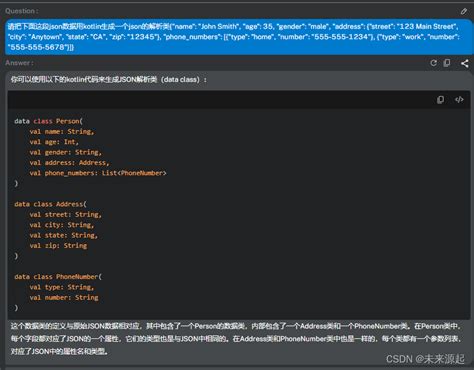Share the answer using the share icon
474x370 pixels.
465,63
